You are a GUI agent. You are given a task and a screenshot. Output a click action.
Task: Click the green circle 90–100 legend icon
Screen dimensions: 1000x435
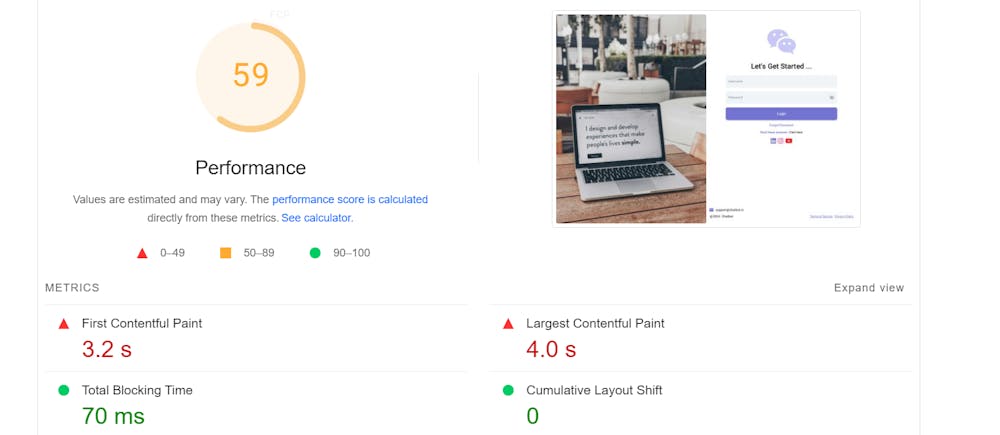click(315, 253)
